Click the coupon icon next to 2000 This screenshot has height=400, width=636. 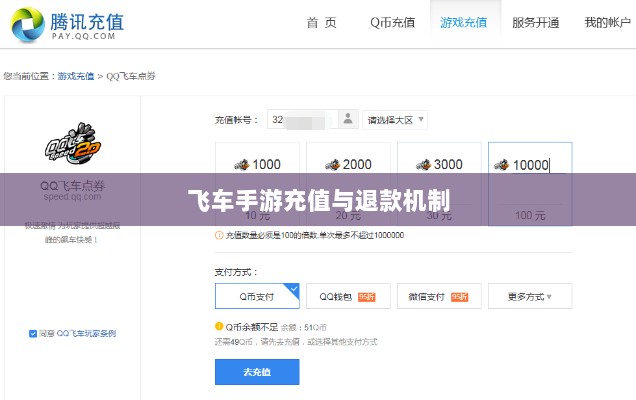point(332,165)
